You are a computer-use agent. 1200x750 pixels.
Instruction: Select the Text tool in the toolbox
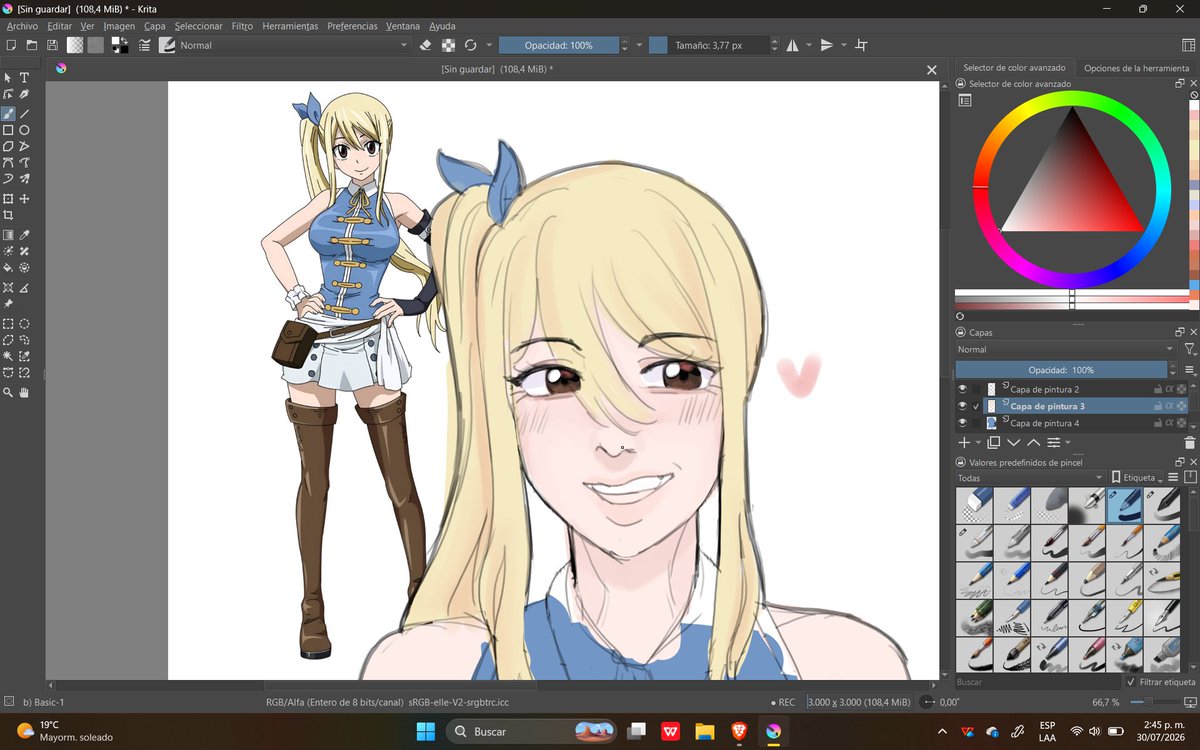tap(24, 77)
